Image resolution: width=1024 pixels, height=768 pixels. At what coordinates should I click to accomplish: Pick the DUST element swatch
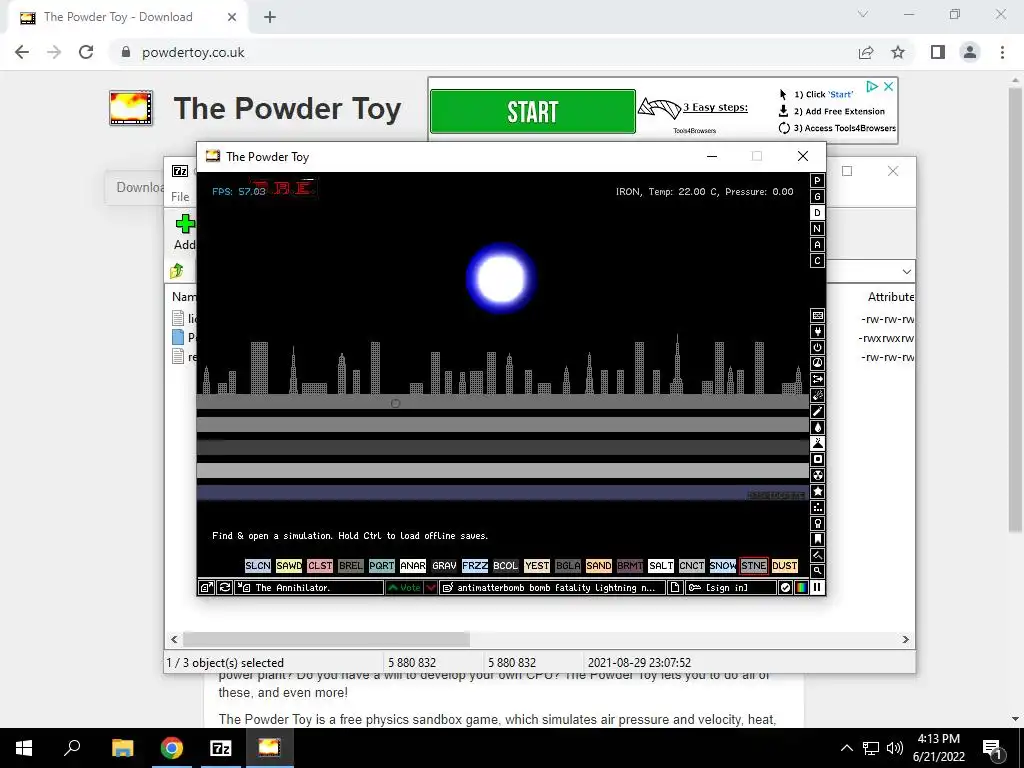[784, 566]
